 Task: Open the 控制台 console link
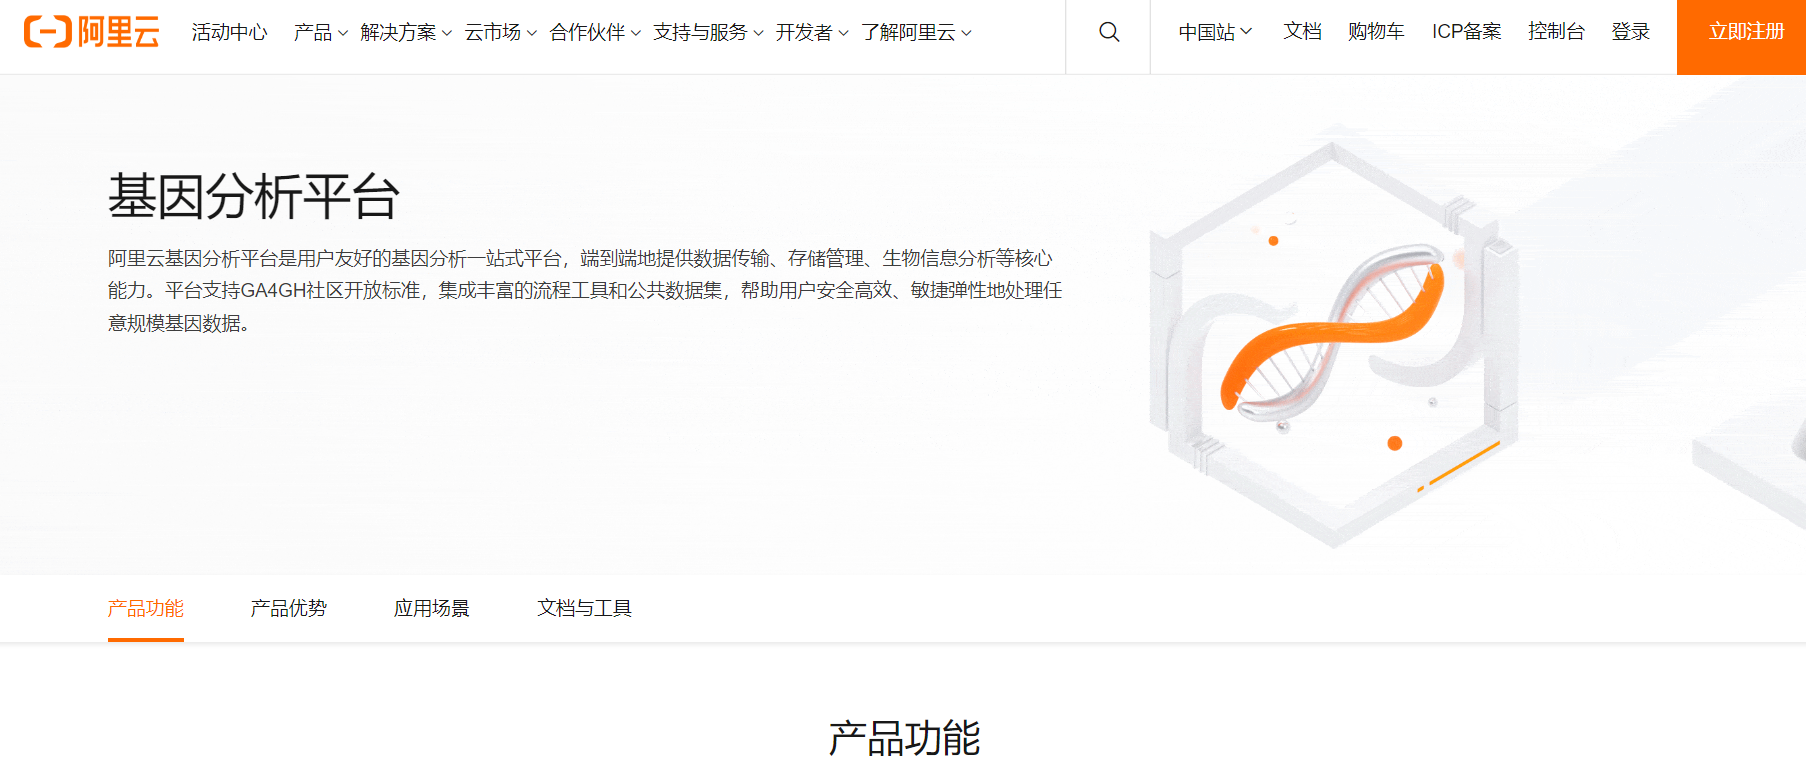pos(1556,32)
